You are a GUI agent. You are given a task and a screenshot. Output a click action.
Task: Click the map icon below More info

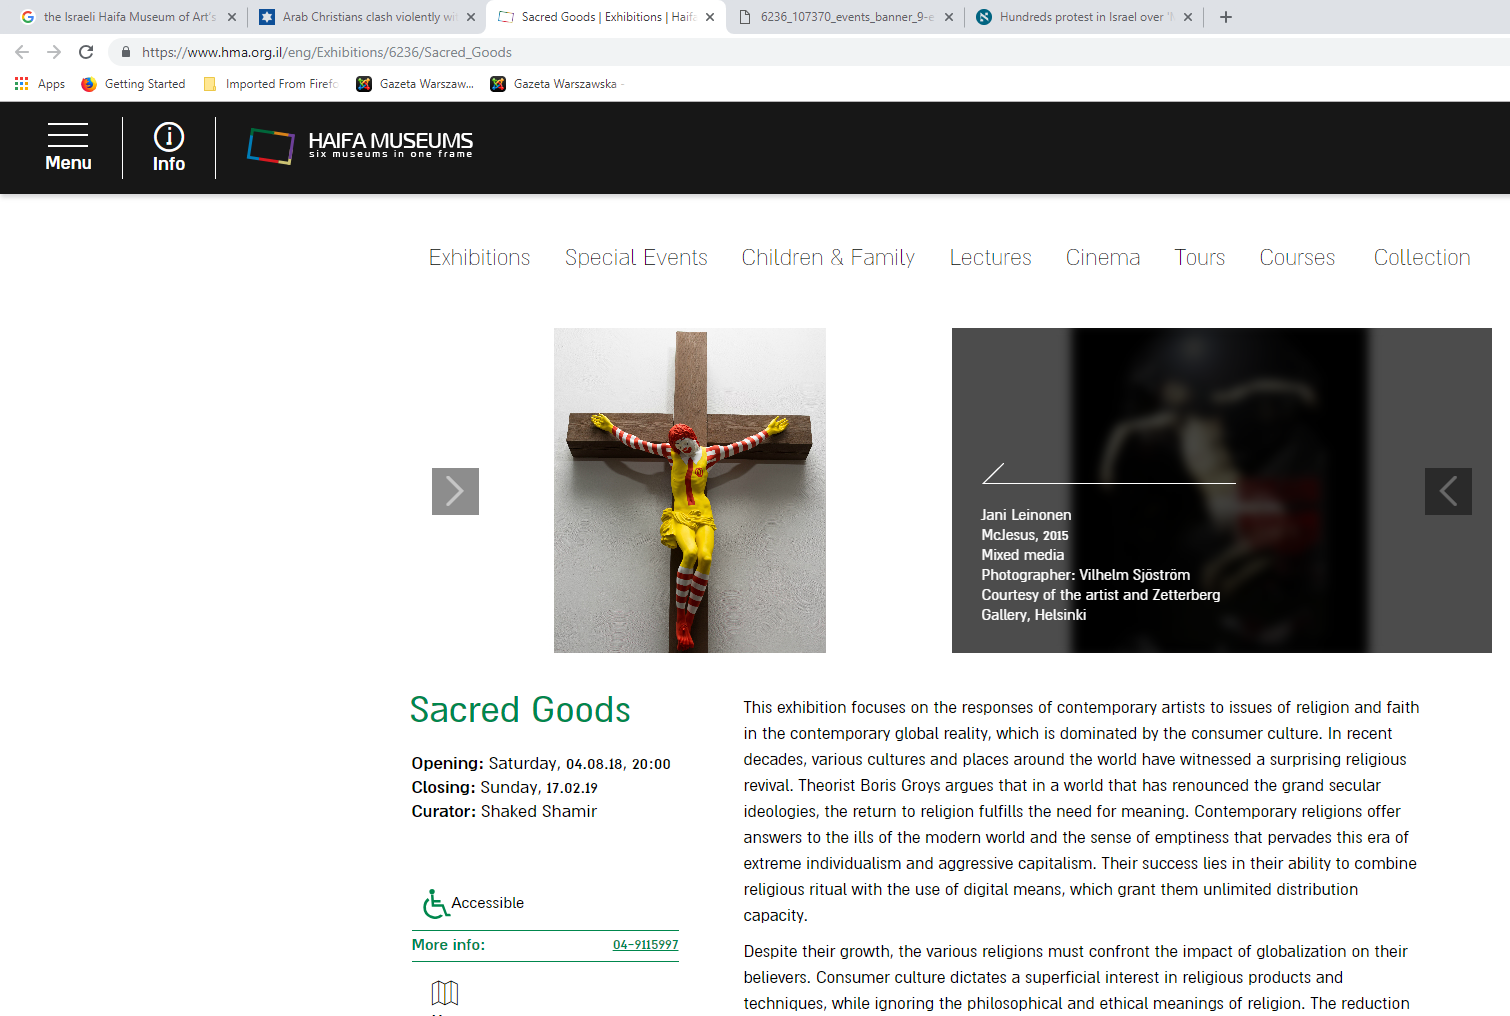click(445, 992)
